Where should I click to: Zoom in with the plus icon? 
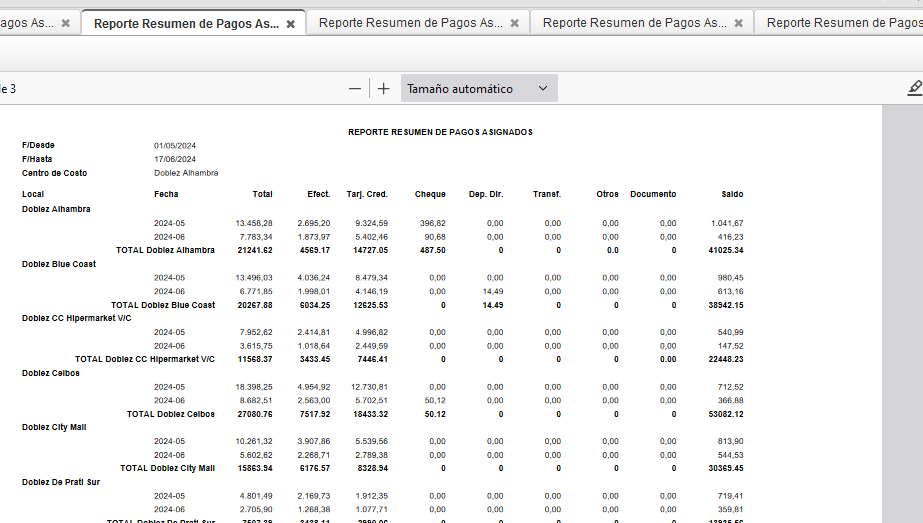(383, 89)
